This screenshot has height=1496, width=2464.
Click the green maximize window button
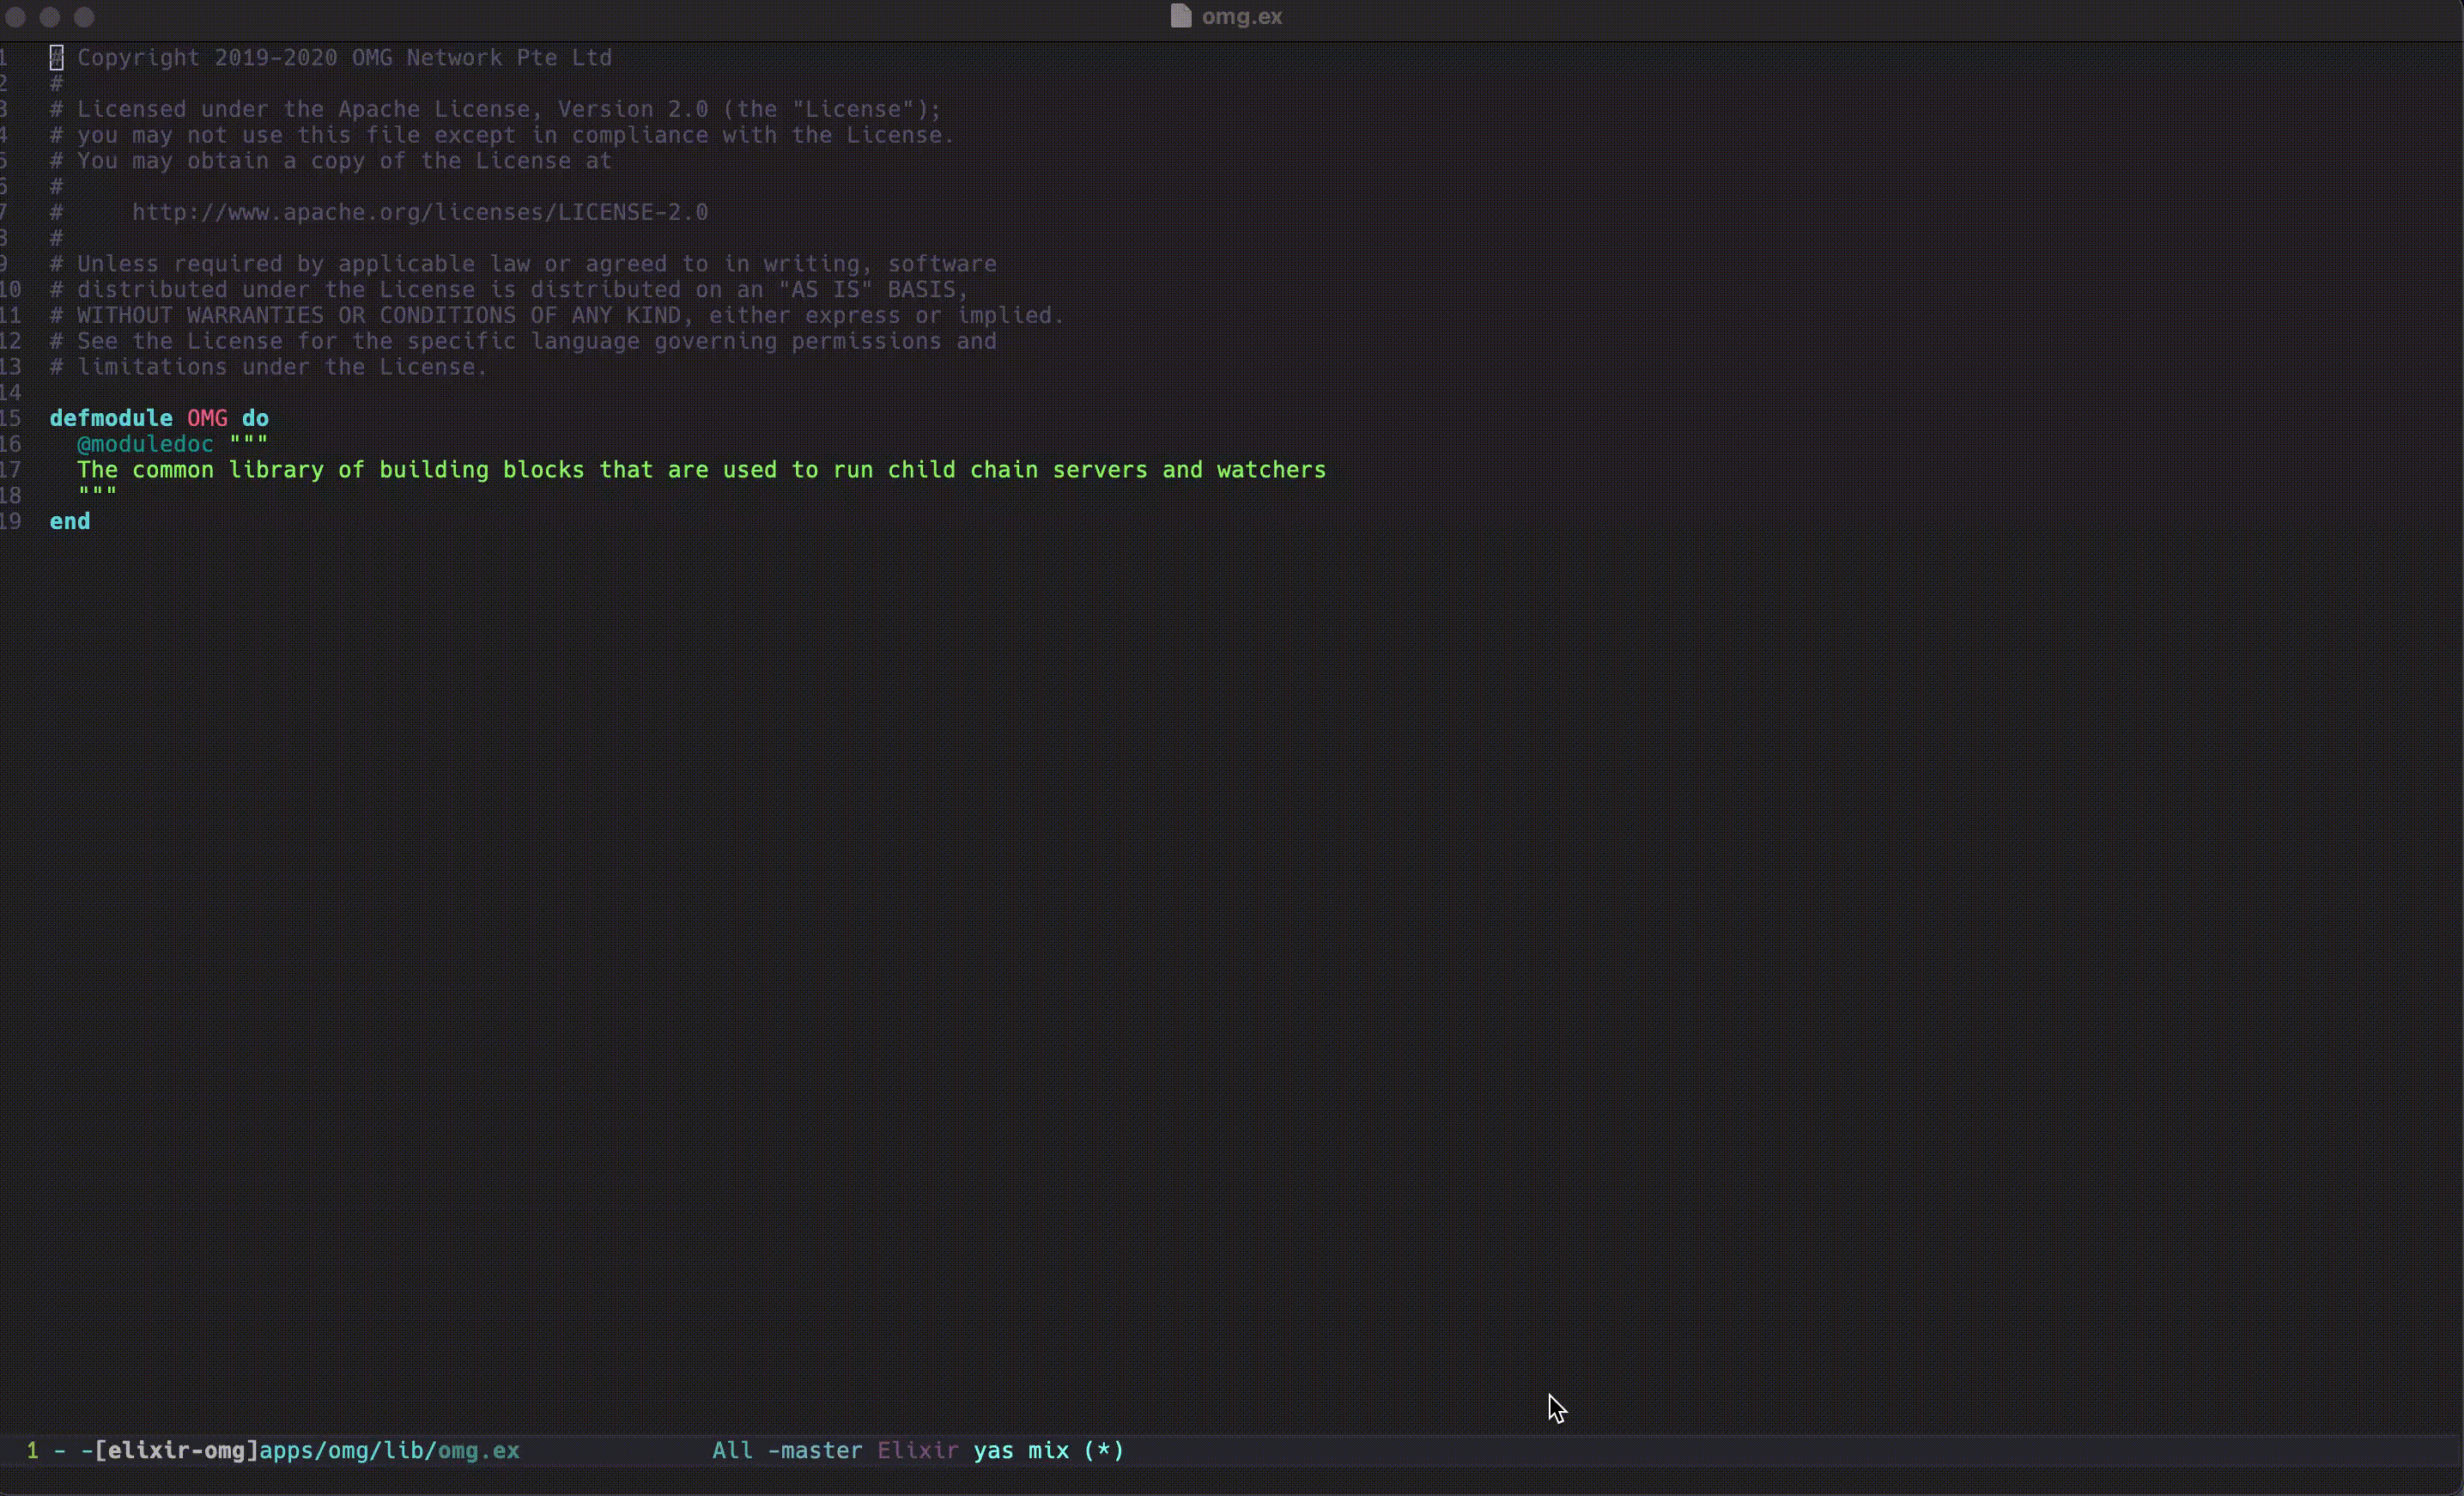coord(85,17)
